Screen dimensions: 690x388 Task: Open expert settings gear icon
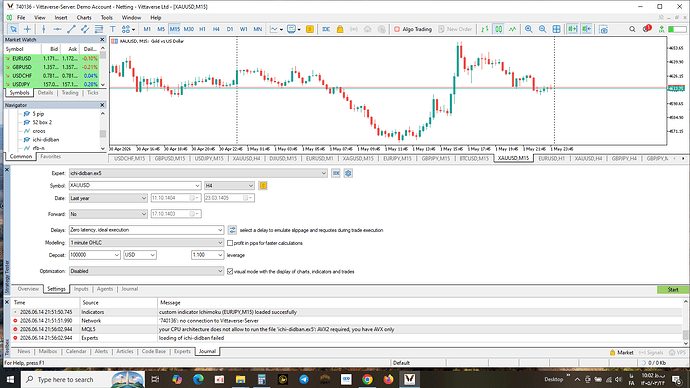pos(348,173)
